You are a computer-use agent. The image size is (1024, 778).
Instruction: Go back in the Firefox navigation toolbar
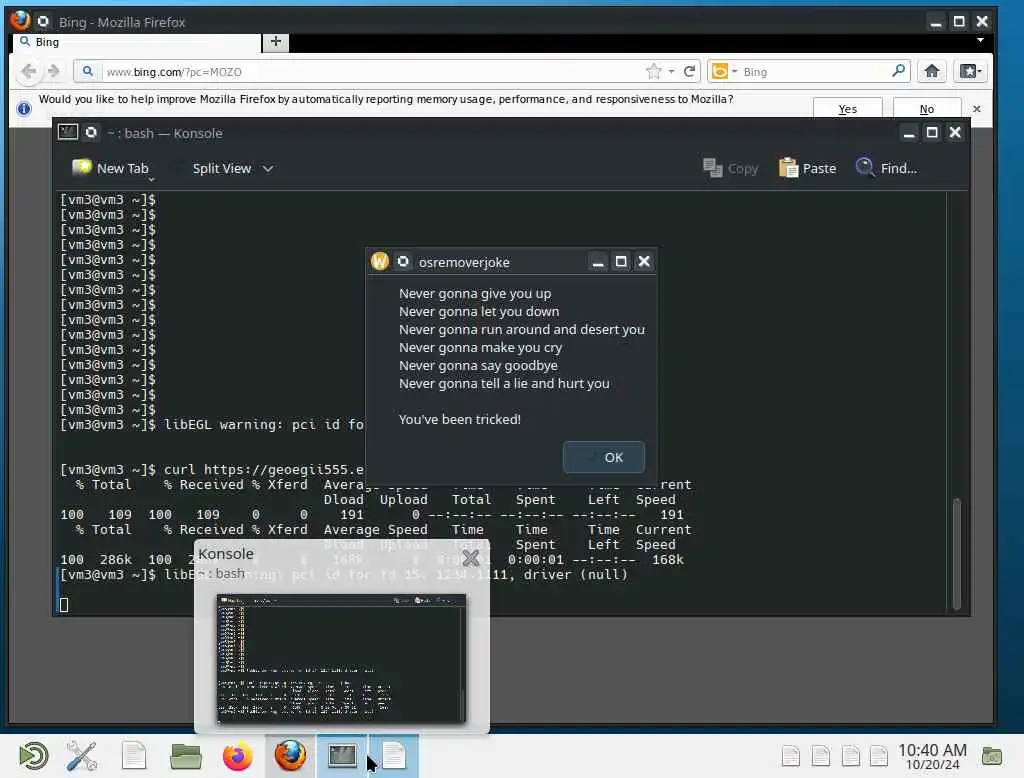coord(28,71)
